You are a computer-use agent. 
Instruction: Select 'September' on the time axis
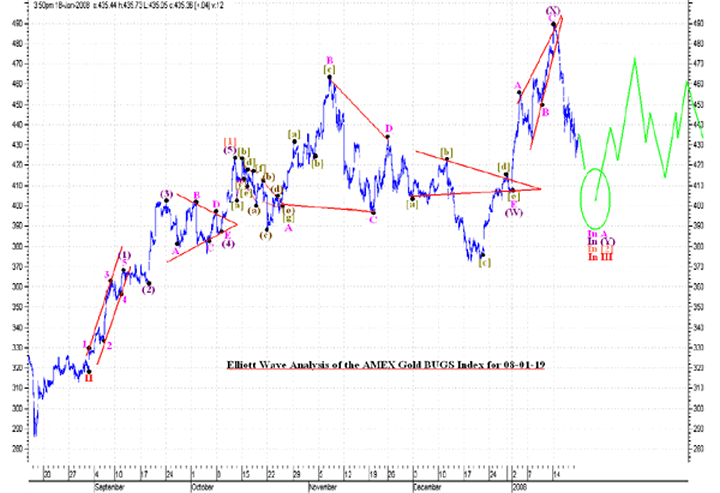tap(108, 487)
